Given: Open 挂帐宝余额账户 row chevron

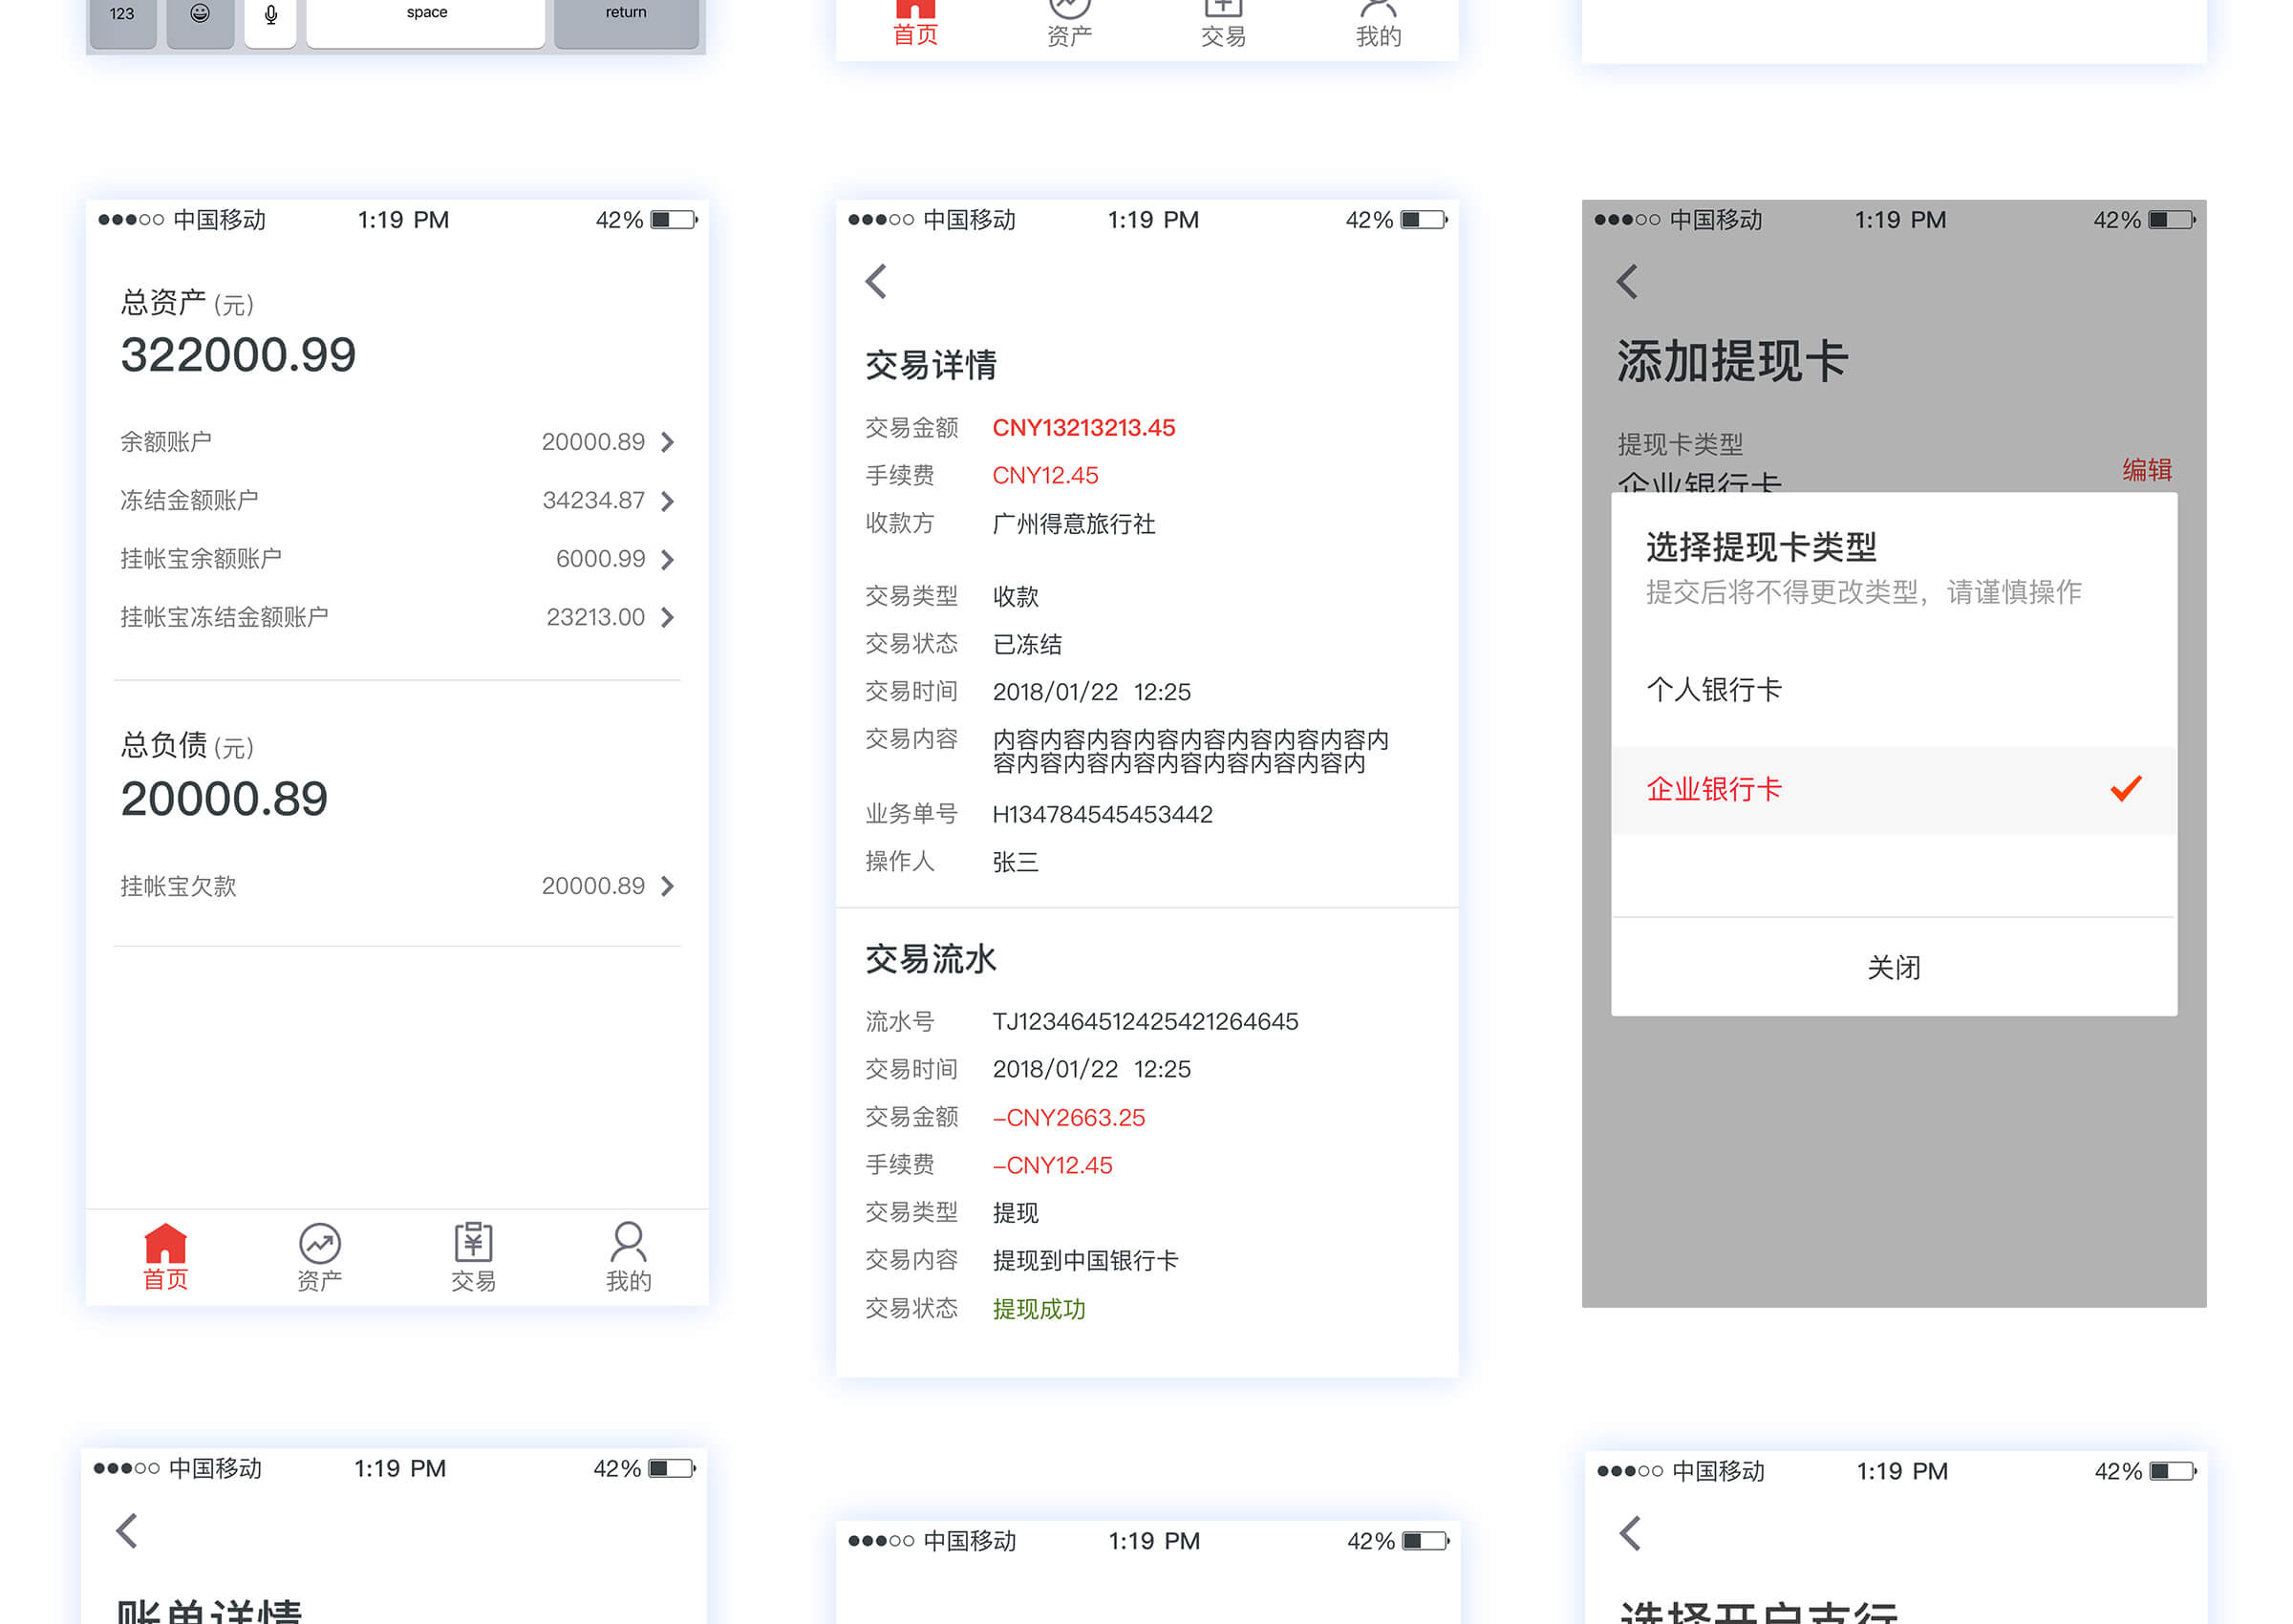Looking at the screenshot, I should (668, 559).
